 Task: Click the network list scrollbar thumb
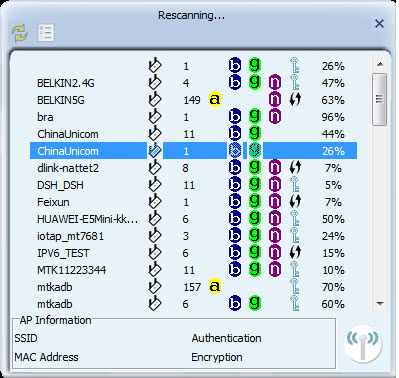pos(380,99)
